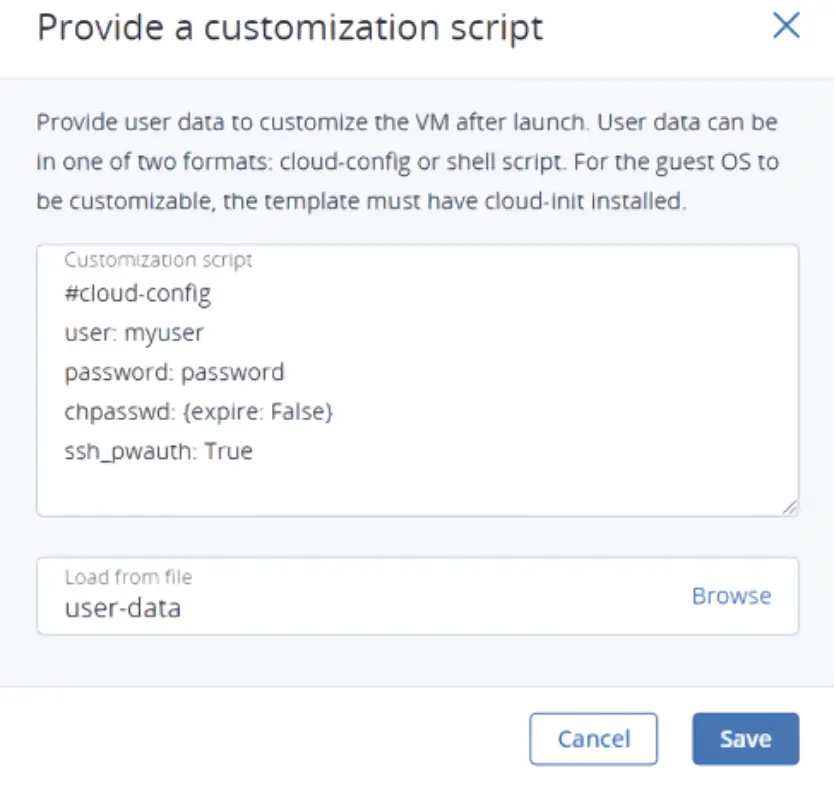Open the file picker via Browse
The height and width of the screenshot is (787, 836).
coord(731,596)
